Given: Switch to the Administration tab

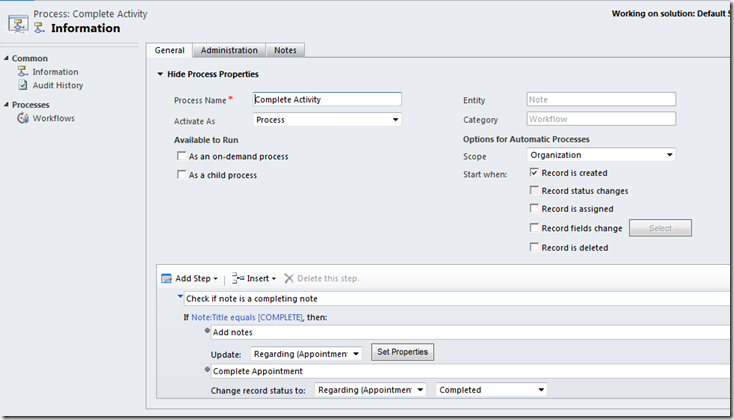Looking at the screenshot, I should [229, 50].
